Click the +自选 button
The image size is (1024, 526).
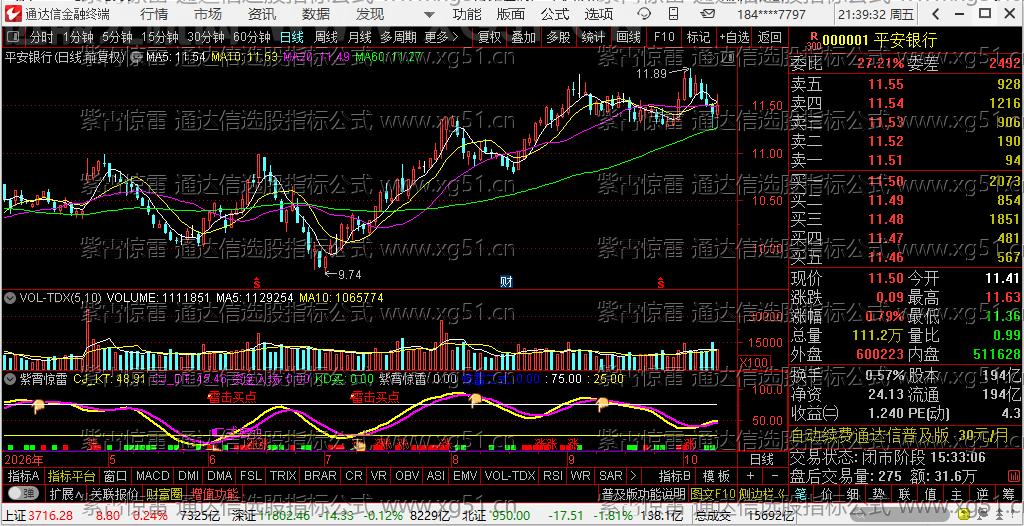click(735, 37)
